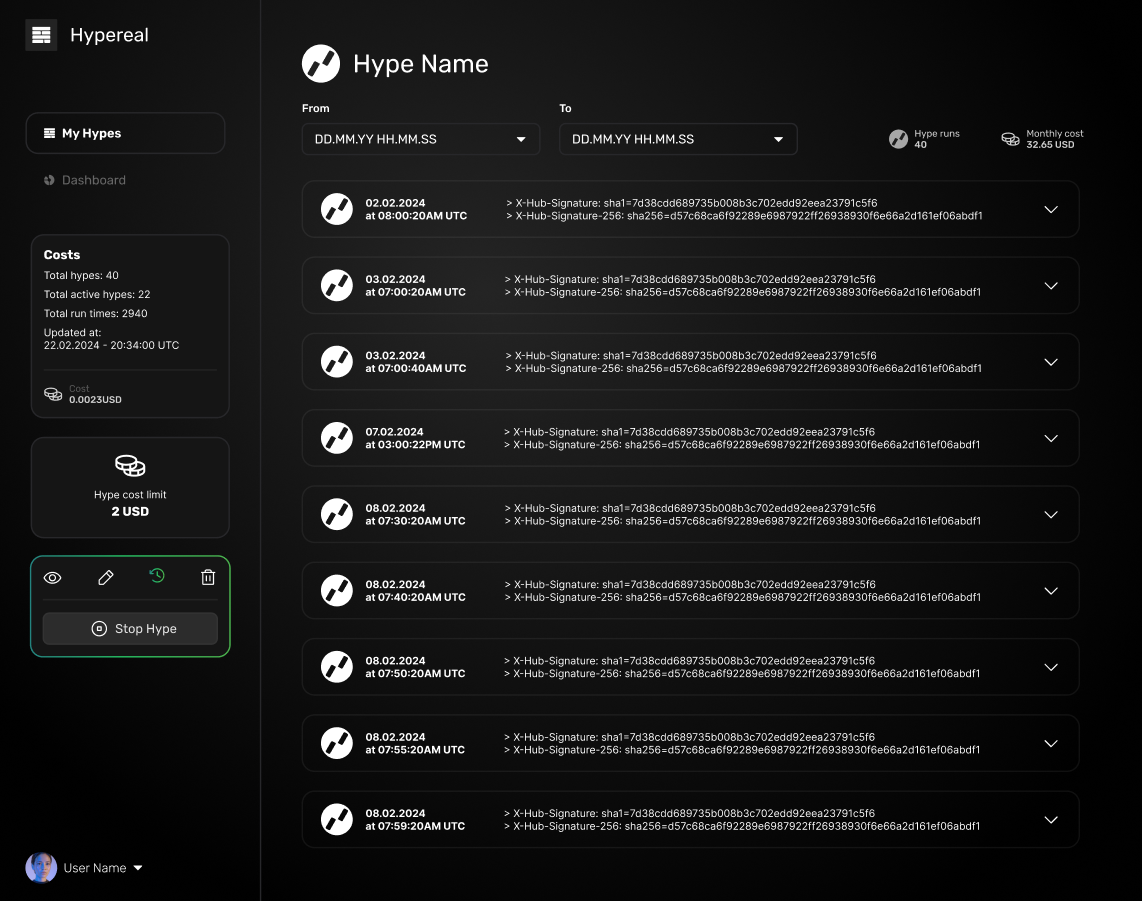Click the Hype cost limit coins icon
Image resolution: width=1142 pixels, height=901 pixels.
pyautogui.click(x=130, y=466)
